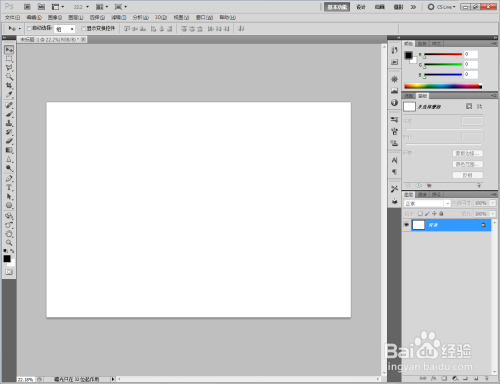Select the Horizontal Type tool
The width and height of the screenshot is (500, 384).
point(9,188)
